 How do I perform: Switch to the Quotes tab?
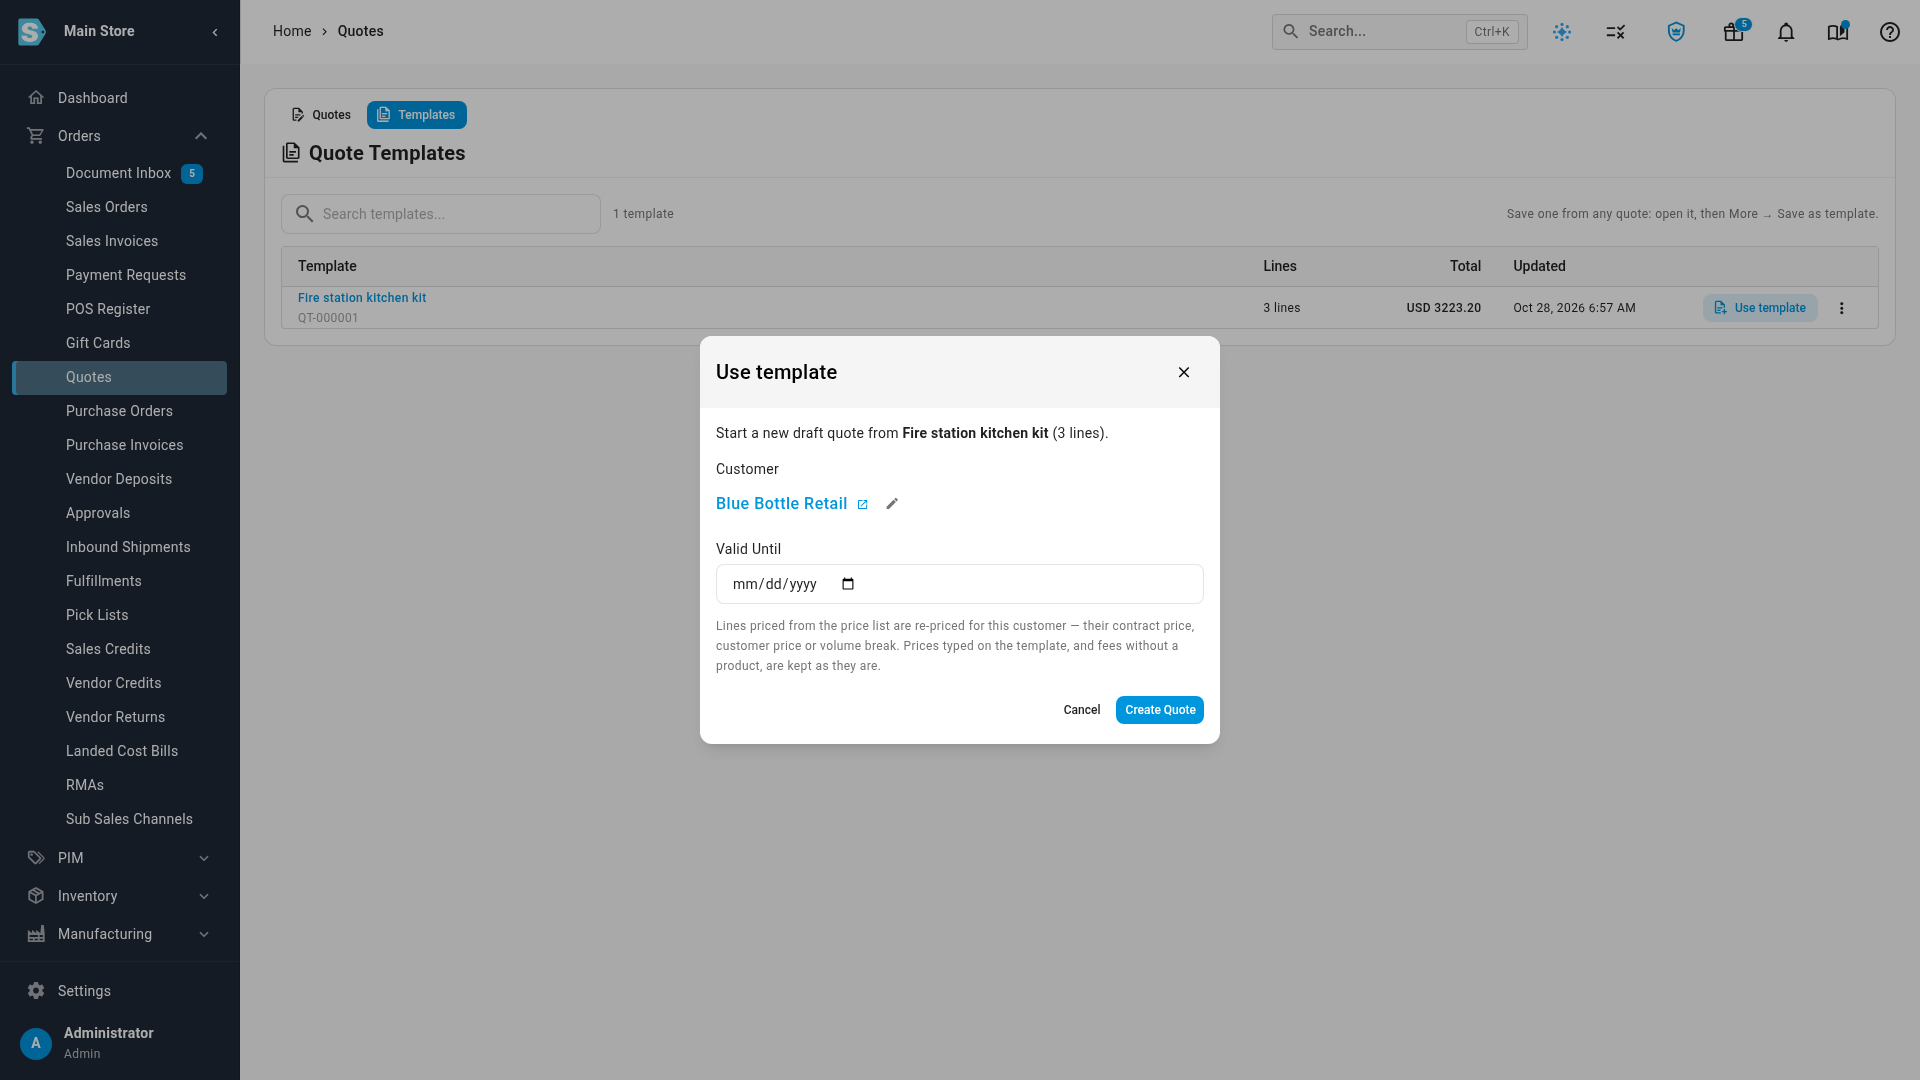tap(321, 115)
